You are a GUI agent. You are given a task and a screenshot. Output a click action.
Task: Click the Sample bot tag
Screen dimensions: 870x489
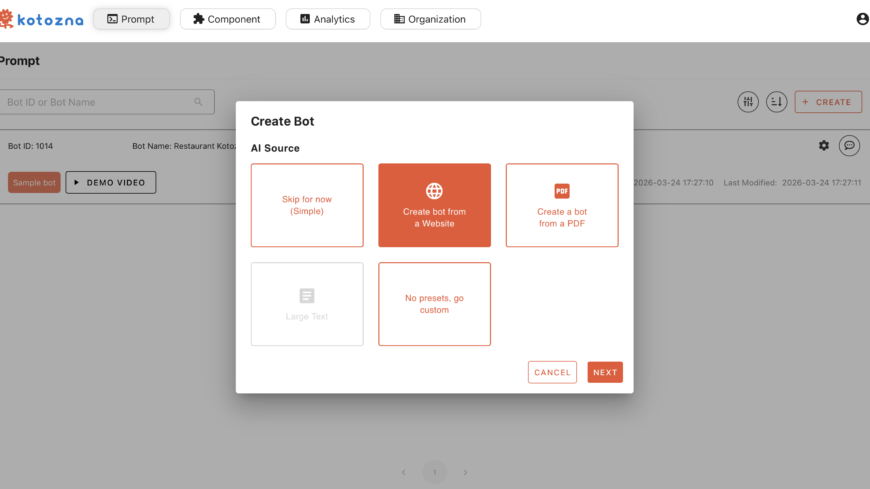pos(34,183)
